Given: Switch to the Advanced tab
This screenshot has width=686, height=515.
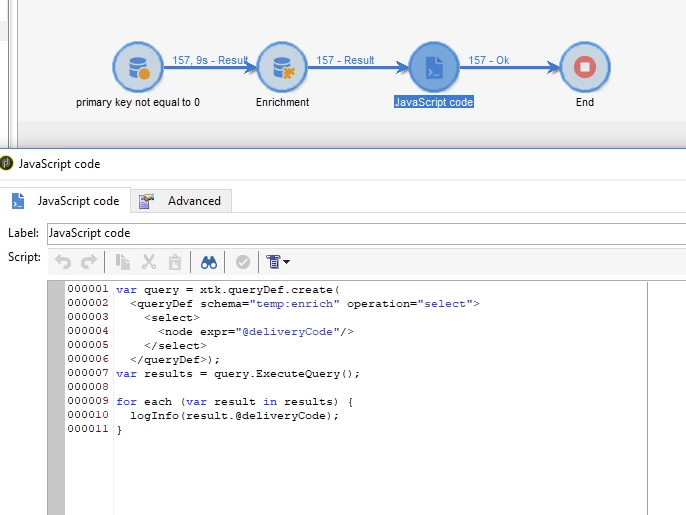Looking at the screenshot, I should [181, 201].
